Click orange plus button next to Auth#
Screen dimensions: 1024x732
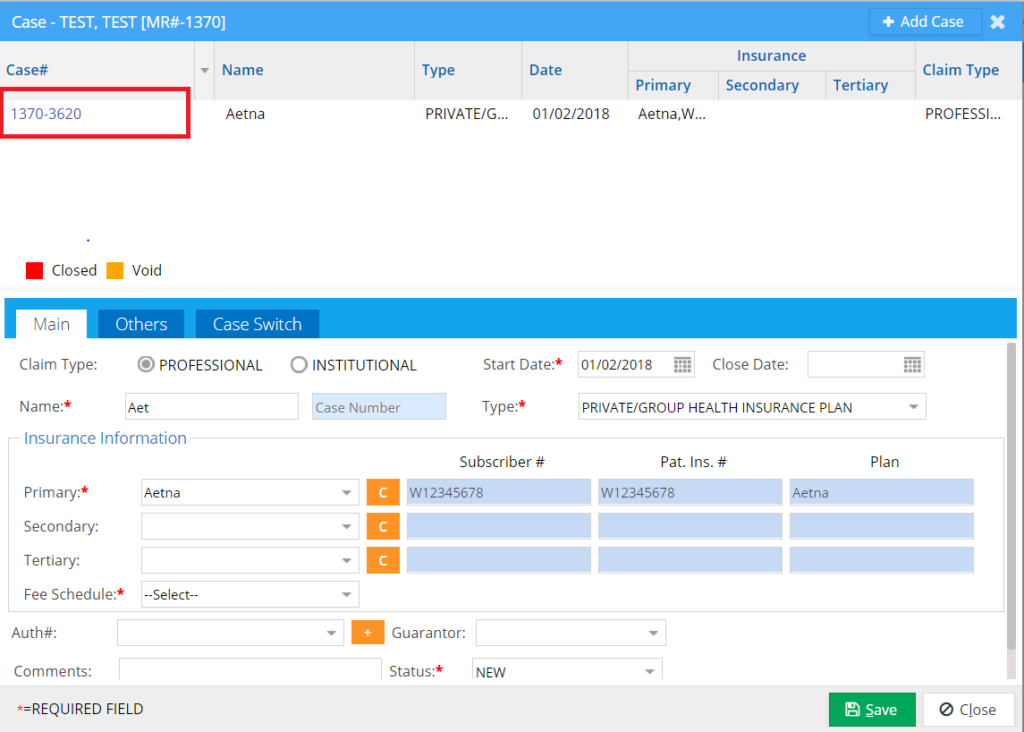[367, 633]
